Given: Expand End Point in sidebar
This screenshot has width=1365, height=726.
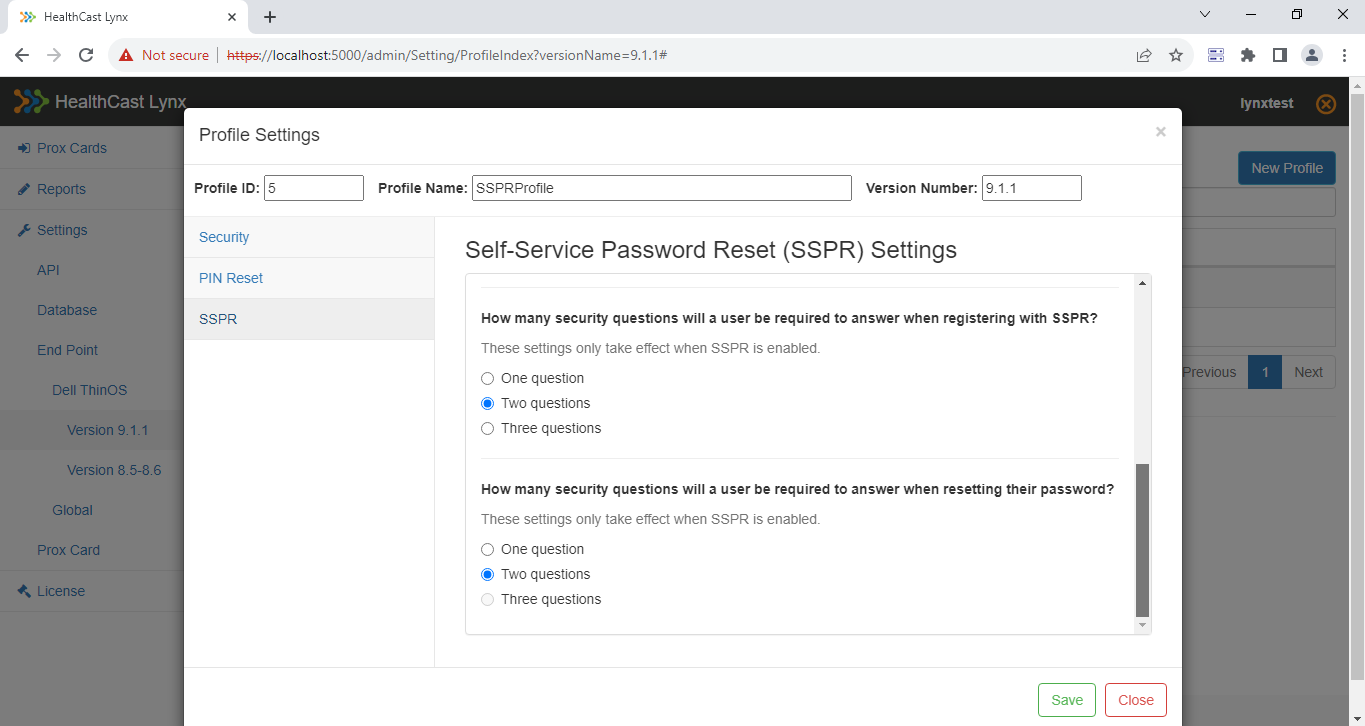Looking at the screenshot, I should (68, 350).
